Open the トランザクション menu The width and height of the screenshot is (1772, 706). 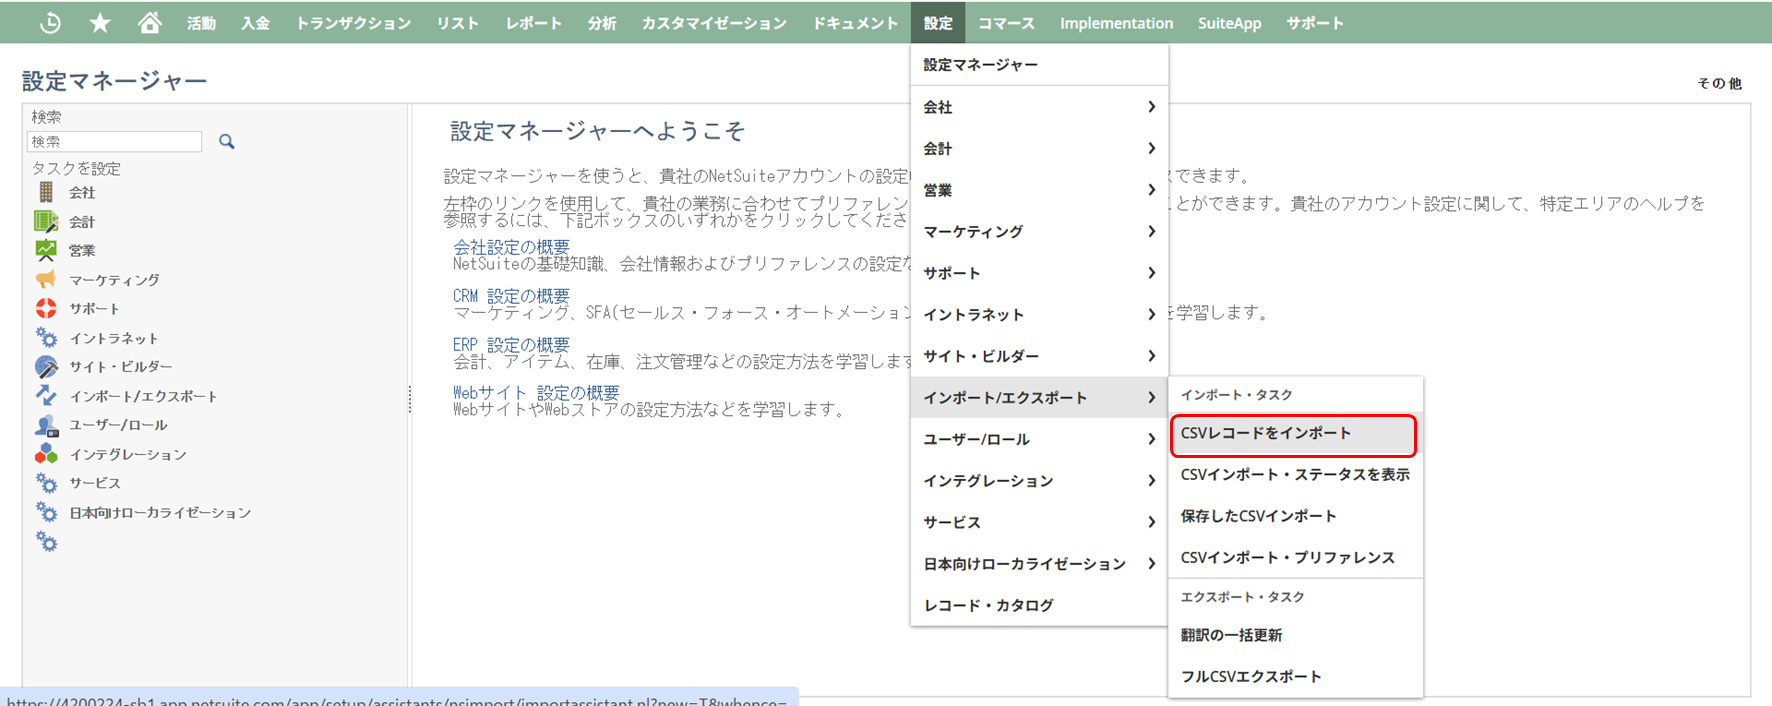(353, 23)
